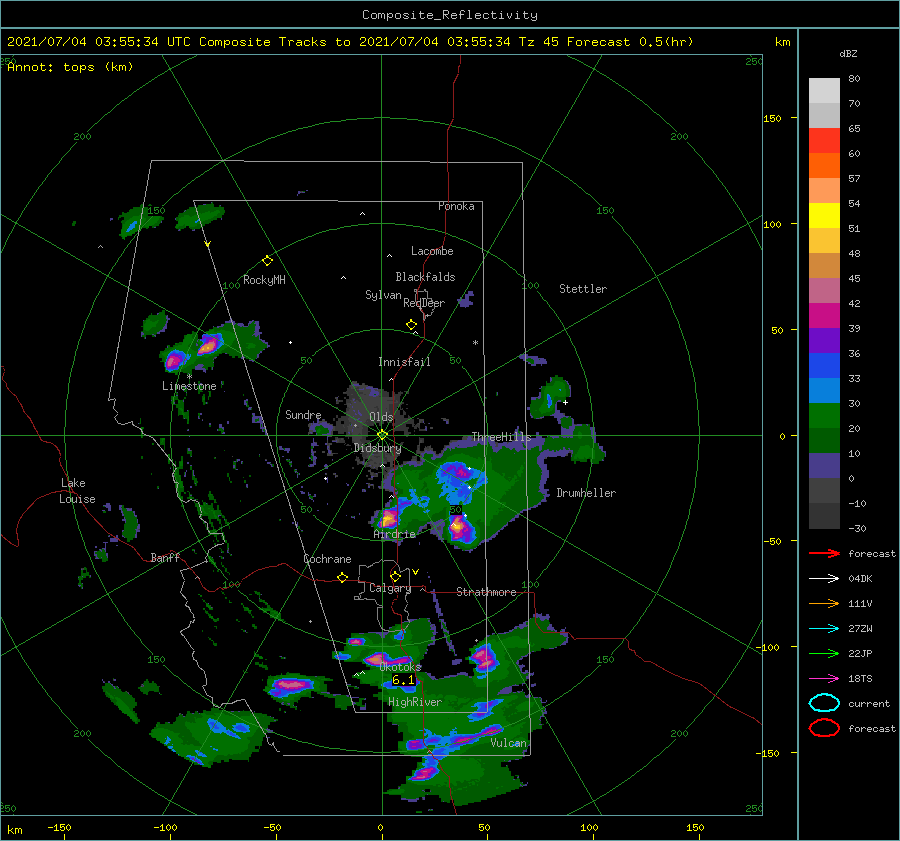Click the yellow diamond marker beside RockyMH
The width and height of the screenshot is (900, 841).
point(267,261)
